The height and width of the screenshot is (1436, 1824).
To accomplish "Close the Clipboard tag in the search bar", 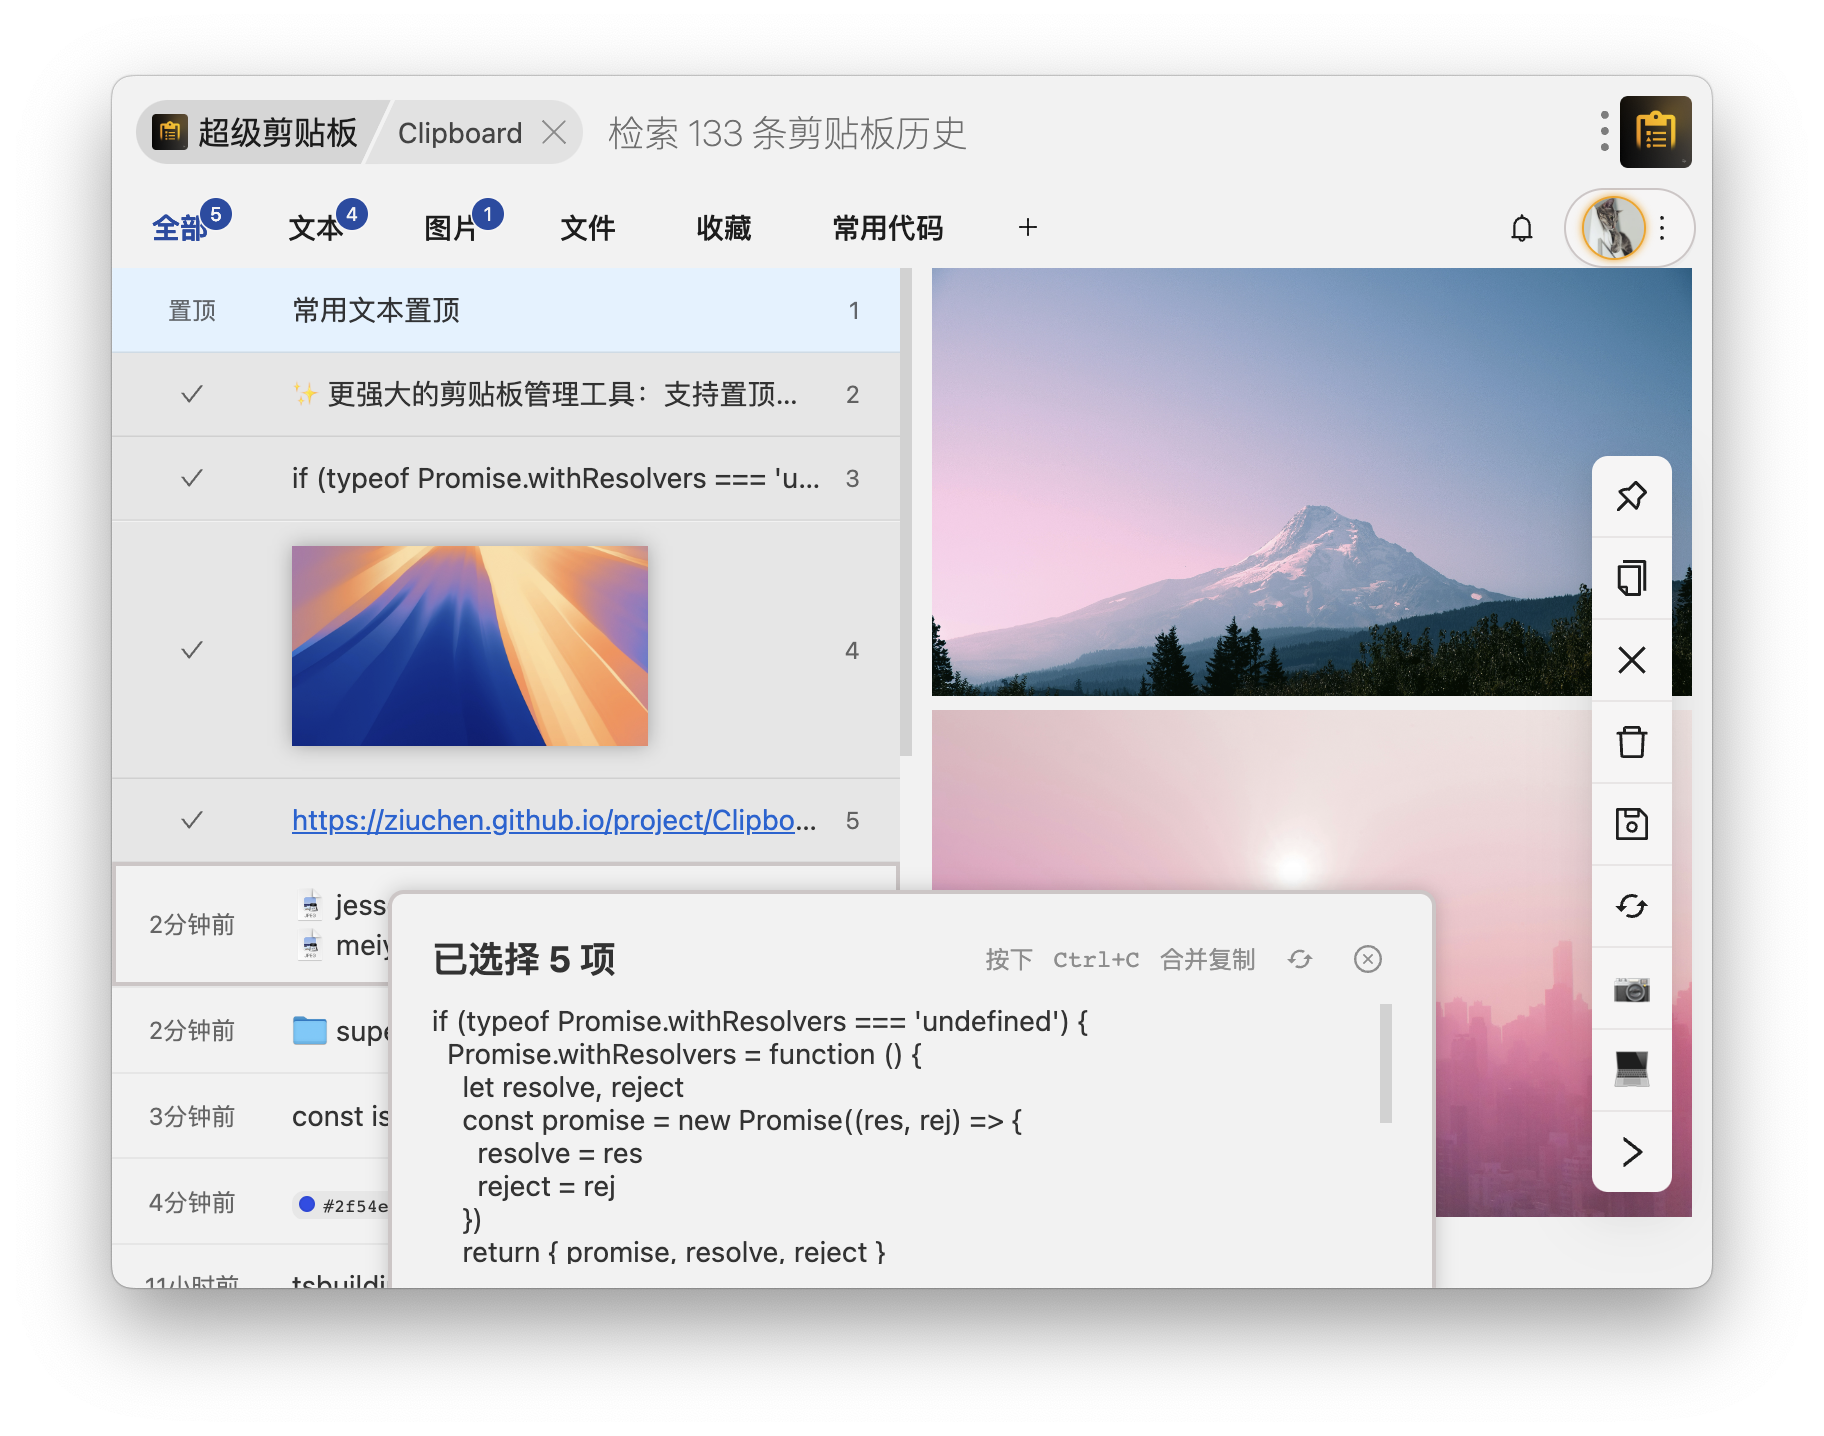I will [553, 132].
